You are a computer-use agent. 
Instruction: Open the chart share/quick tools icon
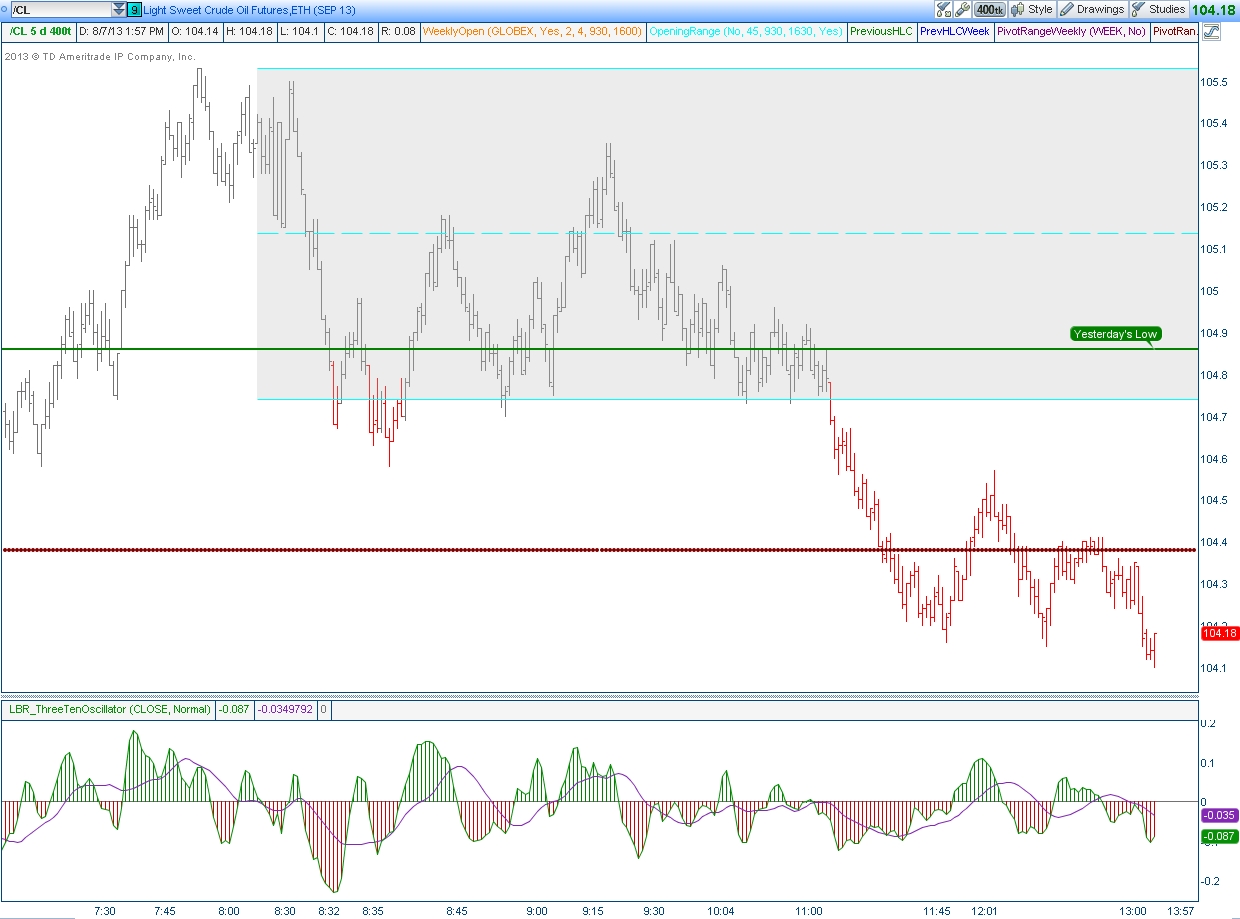[944, 9]
